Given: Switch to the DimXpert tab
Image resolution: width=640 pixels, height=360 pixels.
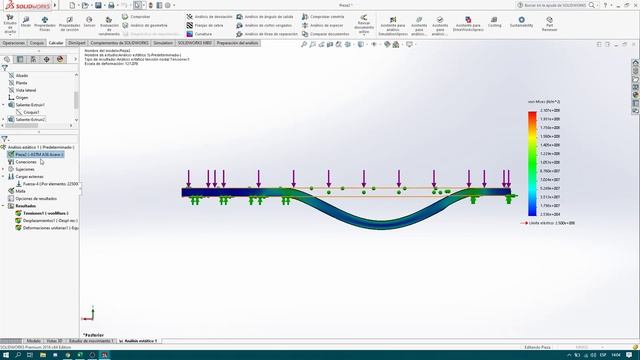Looking at the screenshot, I should click(x=77, y=43).
